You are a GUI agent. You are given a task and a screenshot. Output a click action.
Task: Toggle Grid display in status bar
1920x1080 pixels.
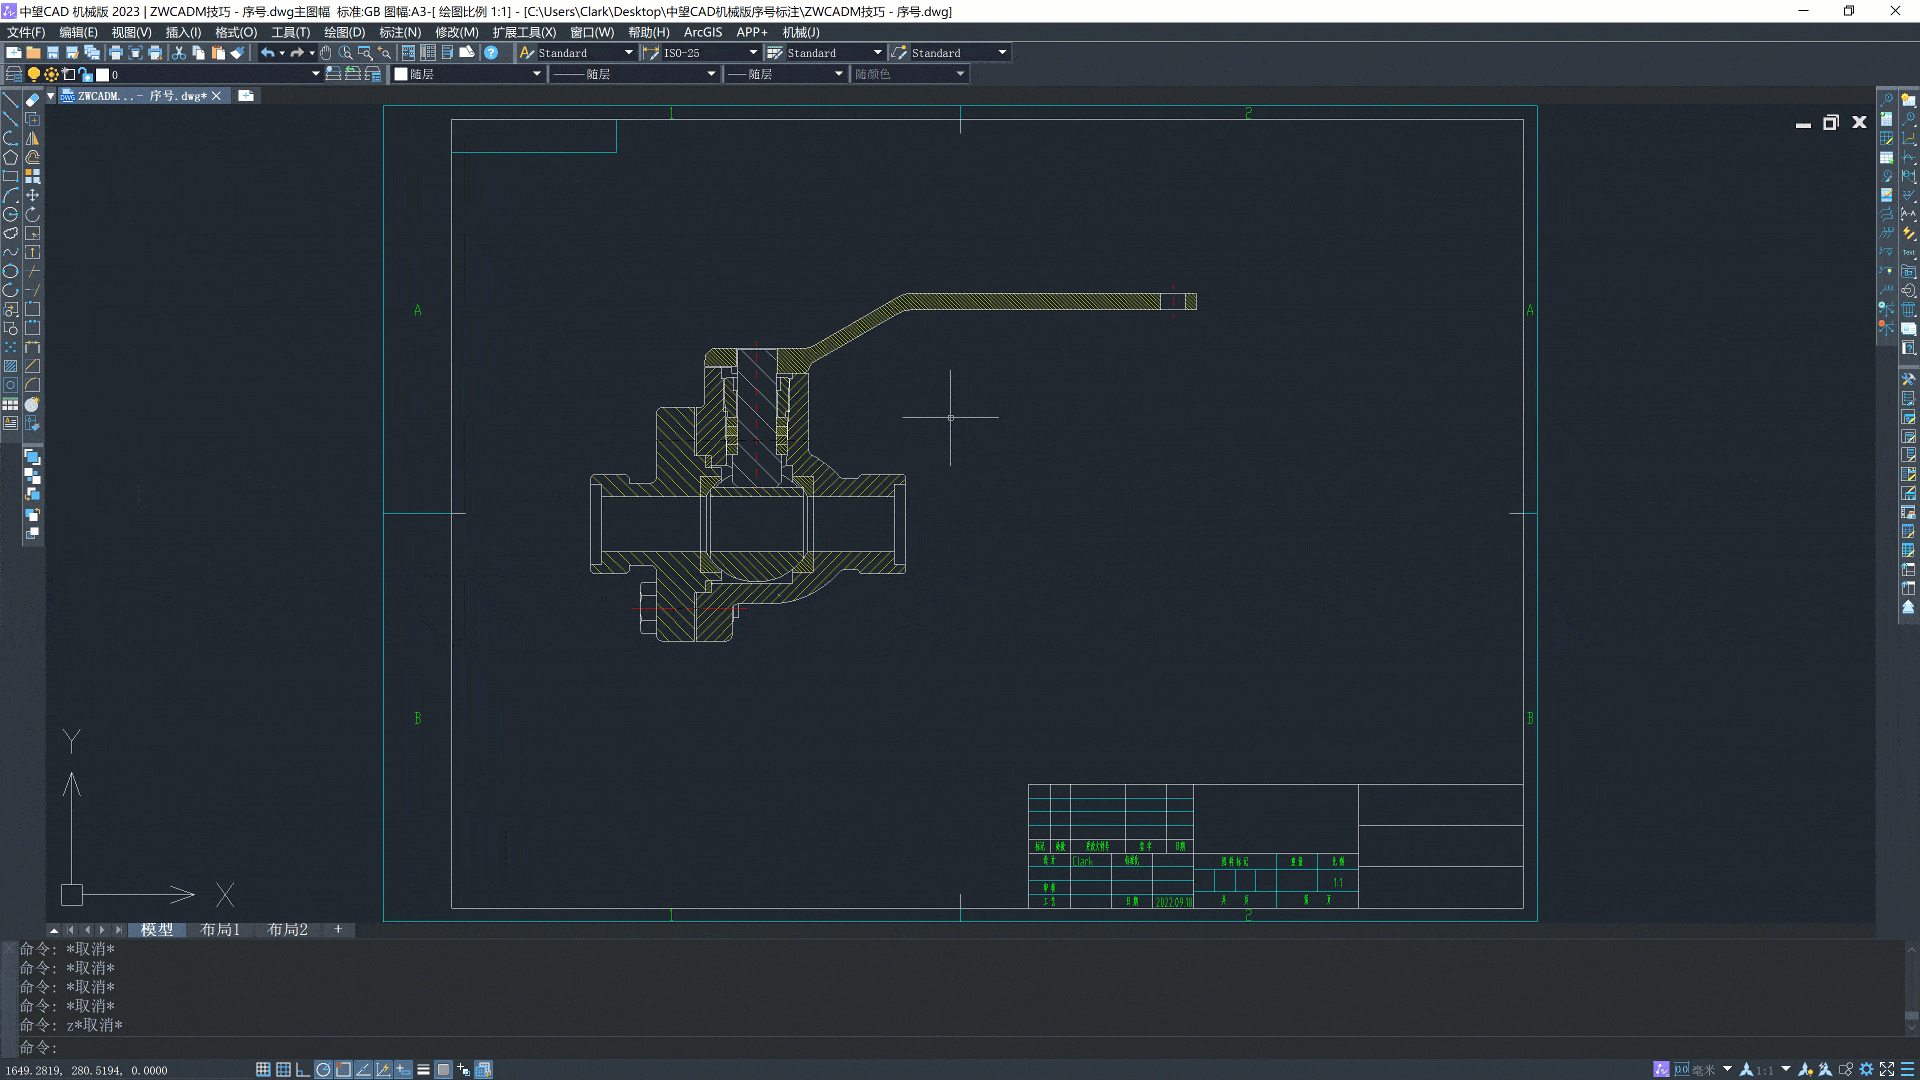283,1070
